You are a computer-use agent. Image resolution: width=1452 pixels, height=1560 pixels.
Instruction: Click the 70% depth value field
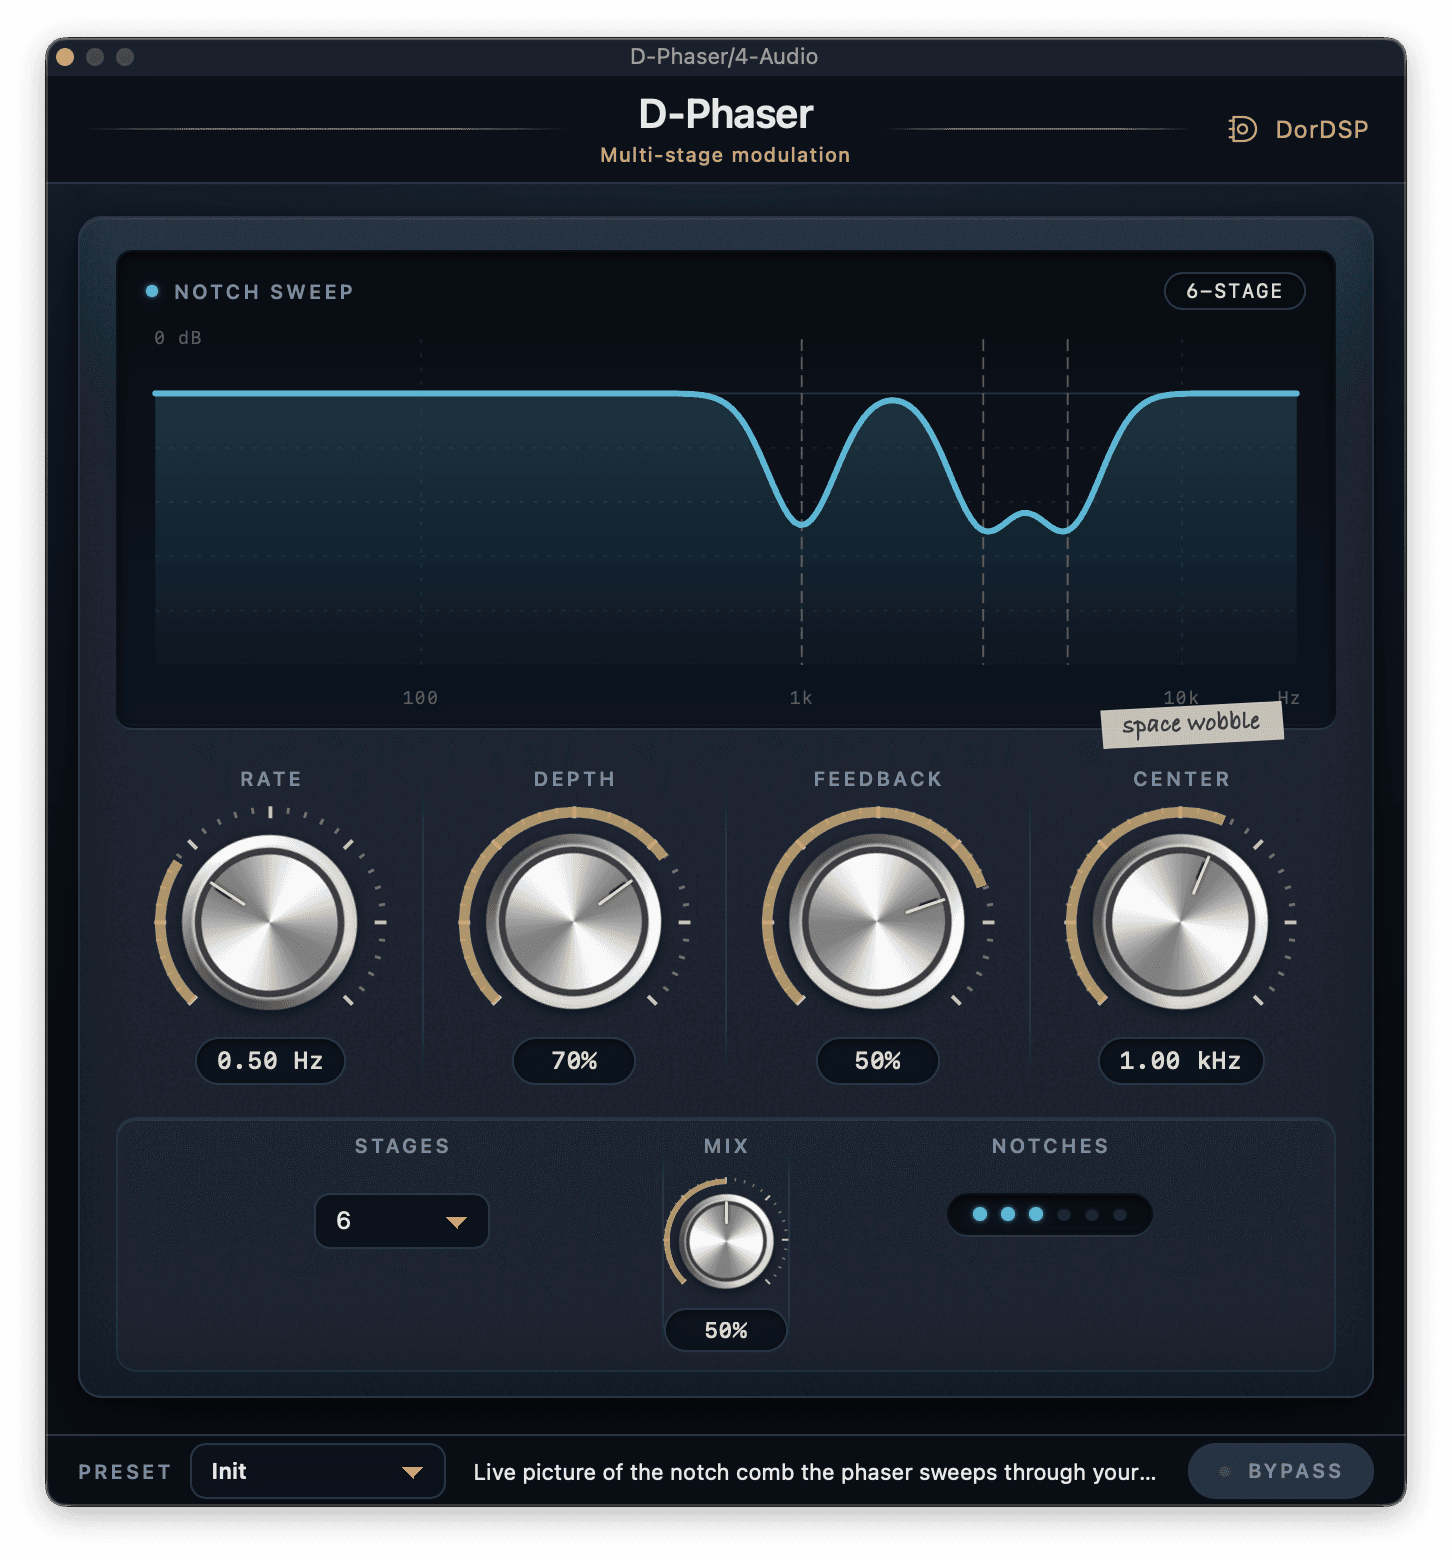point(574,1061)
